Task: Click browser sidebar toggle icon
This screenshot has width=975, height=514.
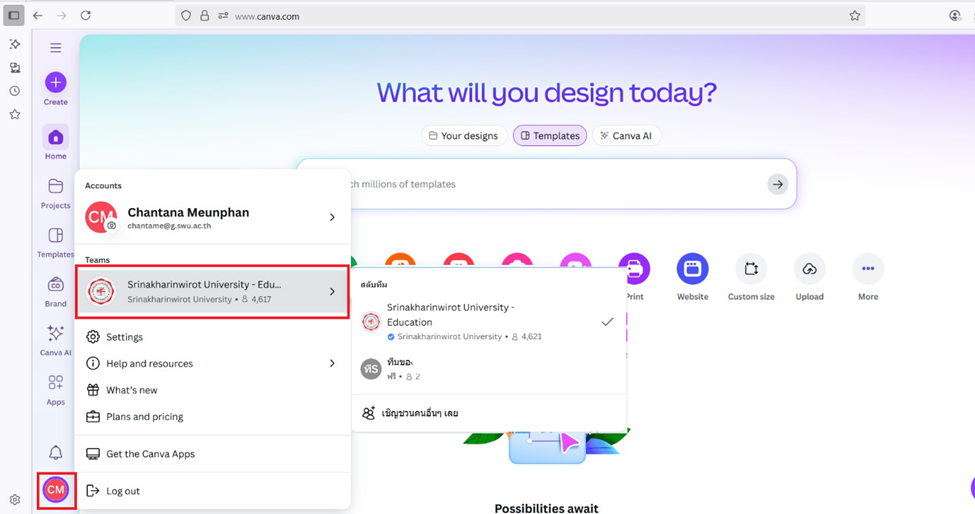Action: tap(14, 16)
